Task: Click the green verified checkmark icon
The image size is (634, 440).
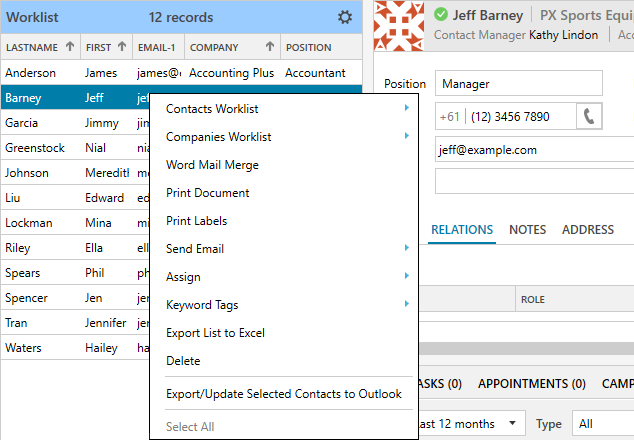Action: pyautogui.click(x=442, y=15)
